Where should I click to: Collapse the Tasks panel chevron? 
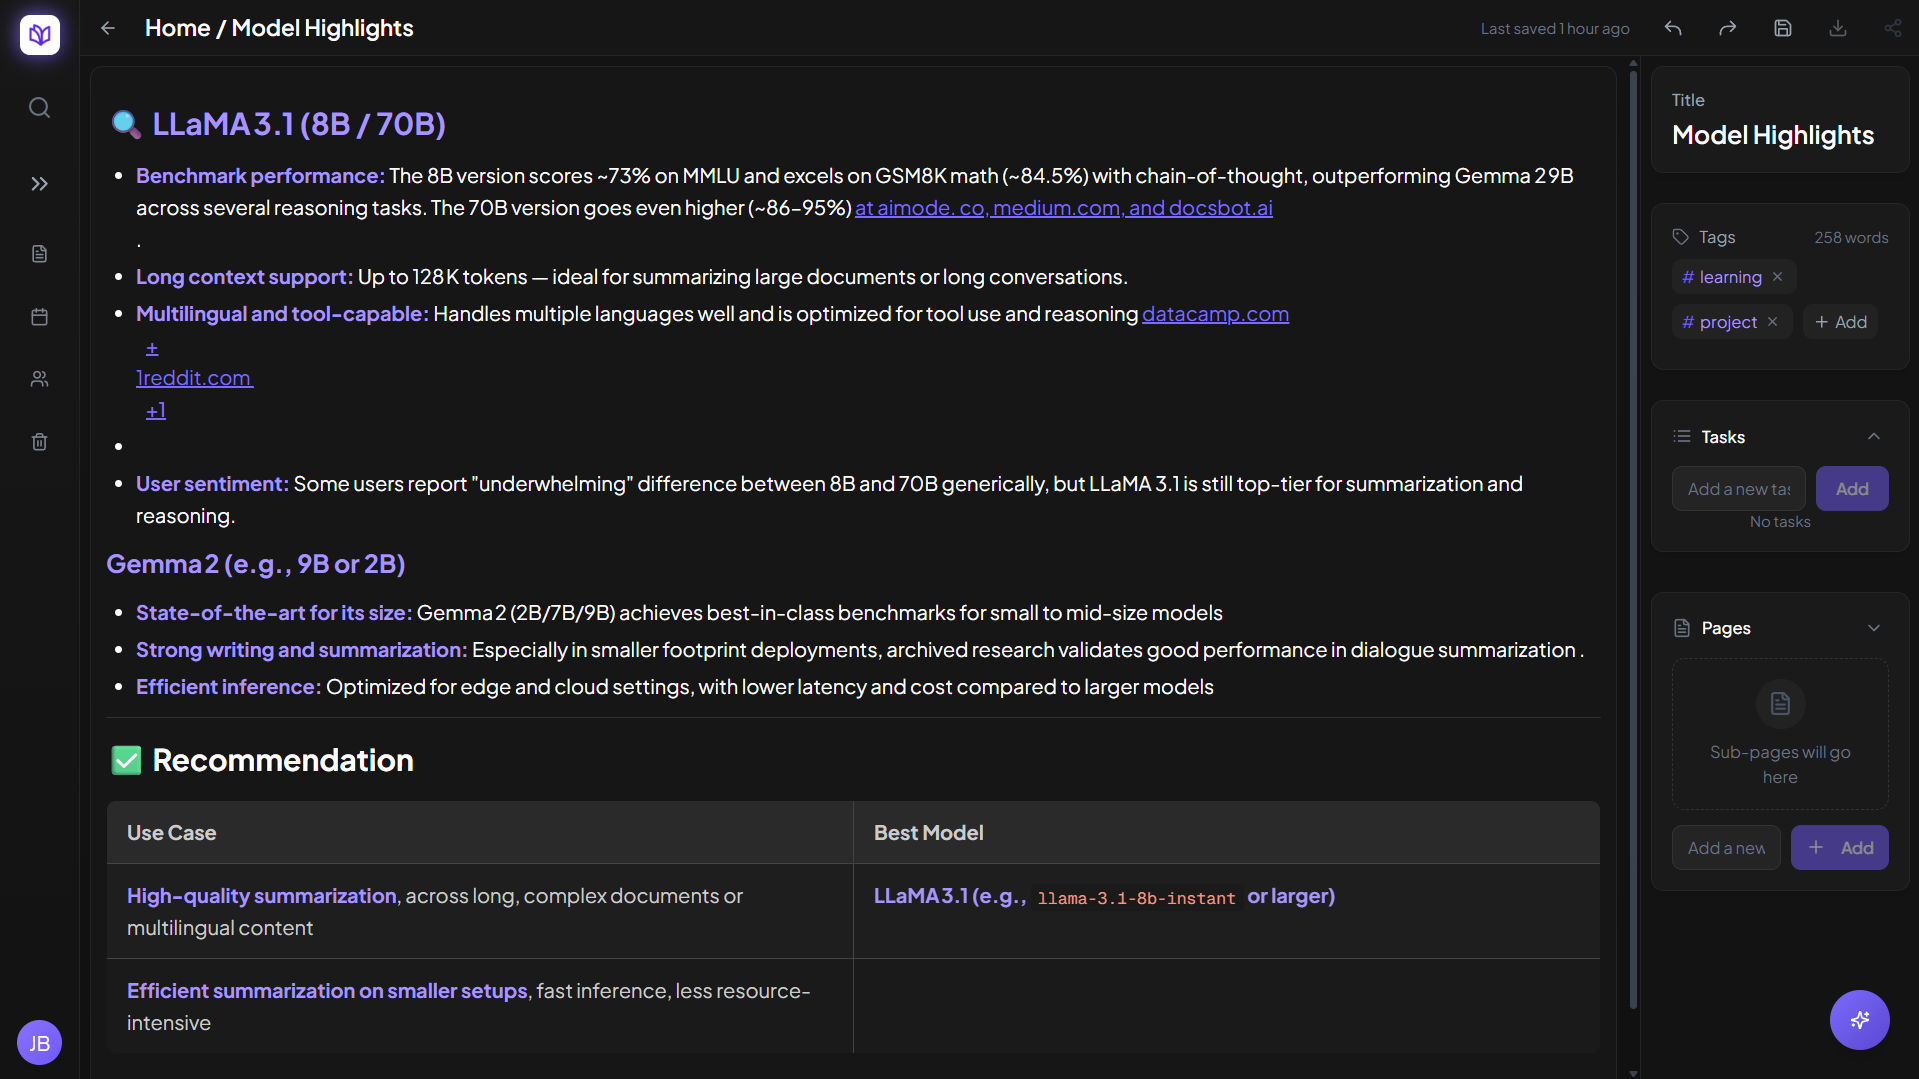click(1874, 437)
